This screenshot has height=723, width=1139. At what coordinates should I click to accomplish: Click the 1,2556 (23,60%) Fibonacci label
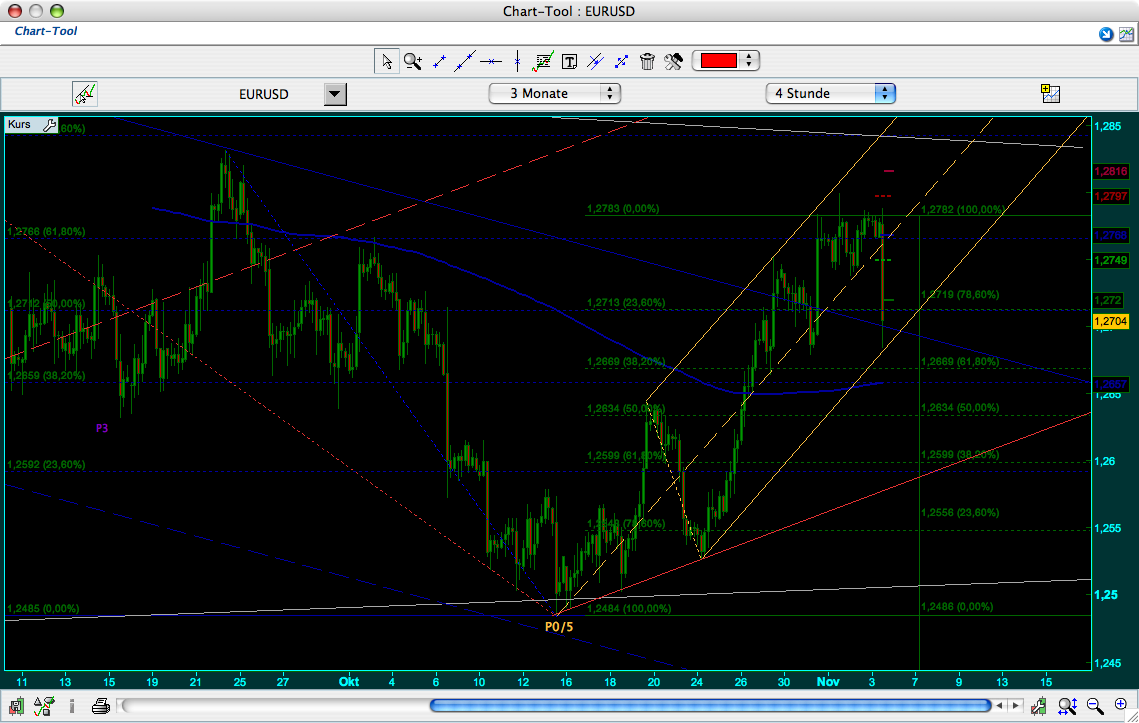pos(960,512)
